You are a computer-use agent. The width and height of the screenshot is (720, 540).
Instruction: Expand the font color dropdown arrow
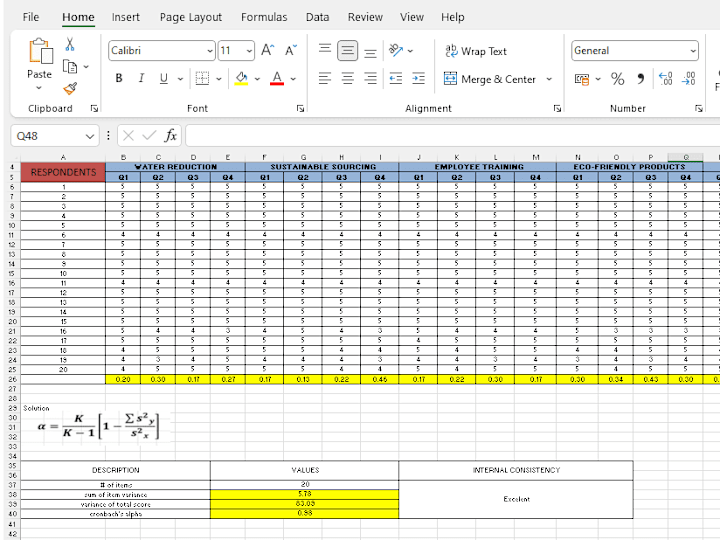(x=293, y=79)
